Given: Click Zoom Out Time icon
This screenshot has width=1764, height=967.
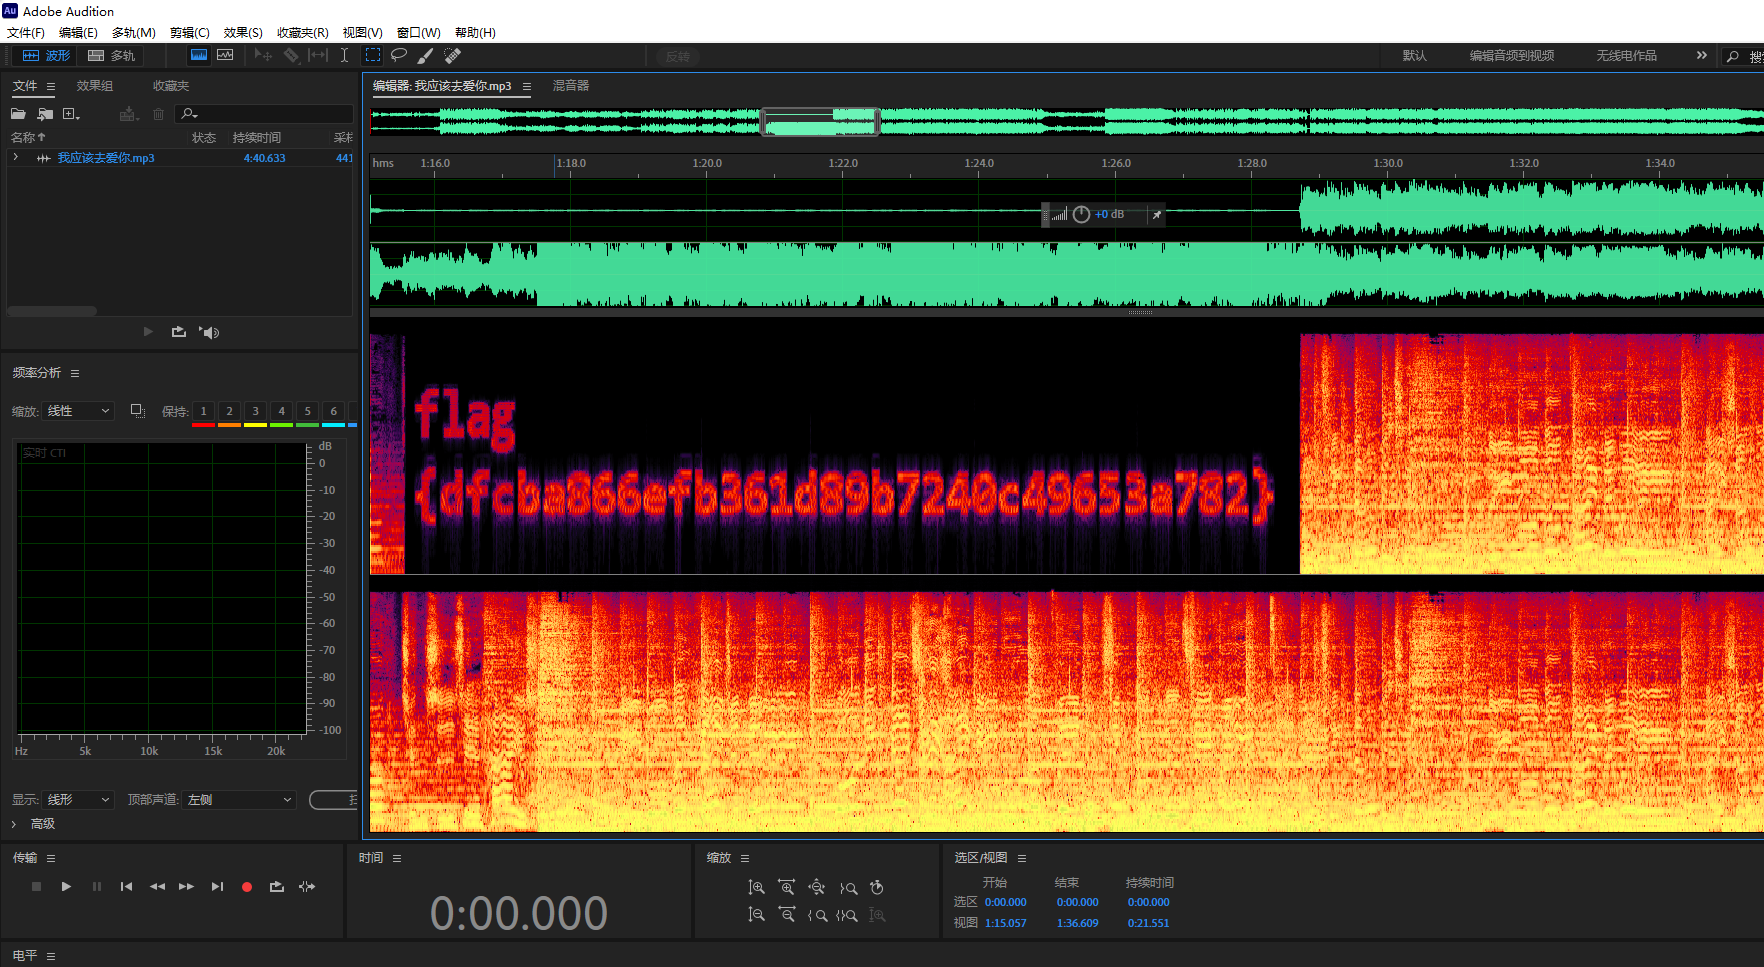Looking at the screenshot, I should 787,915.
